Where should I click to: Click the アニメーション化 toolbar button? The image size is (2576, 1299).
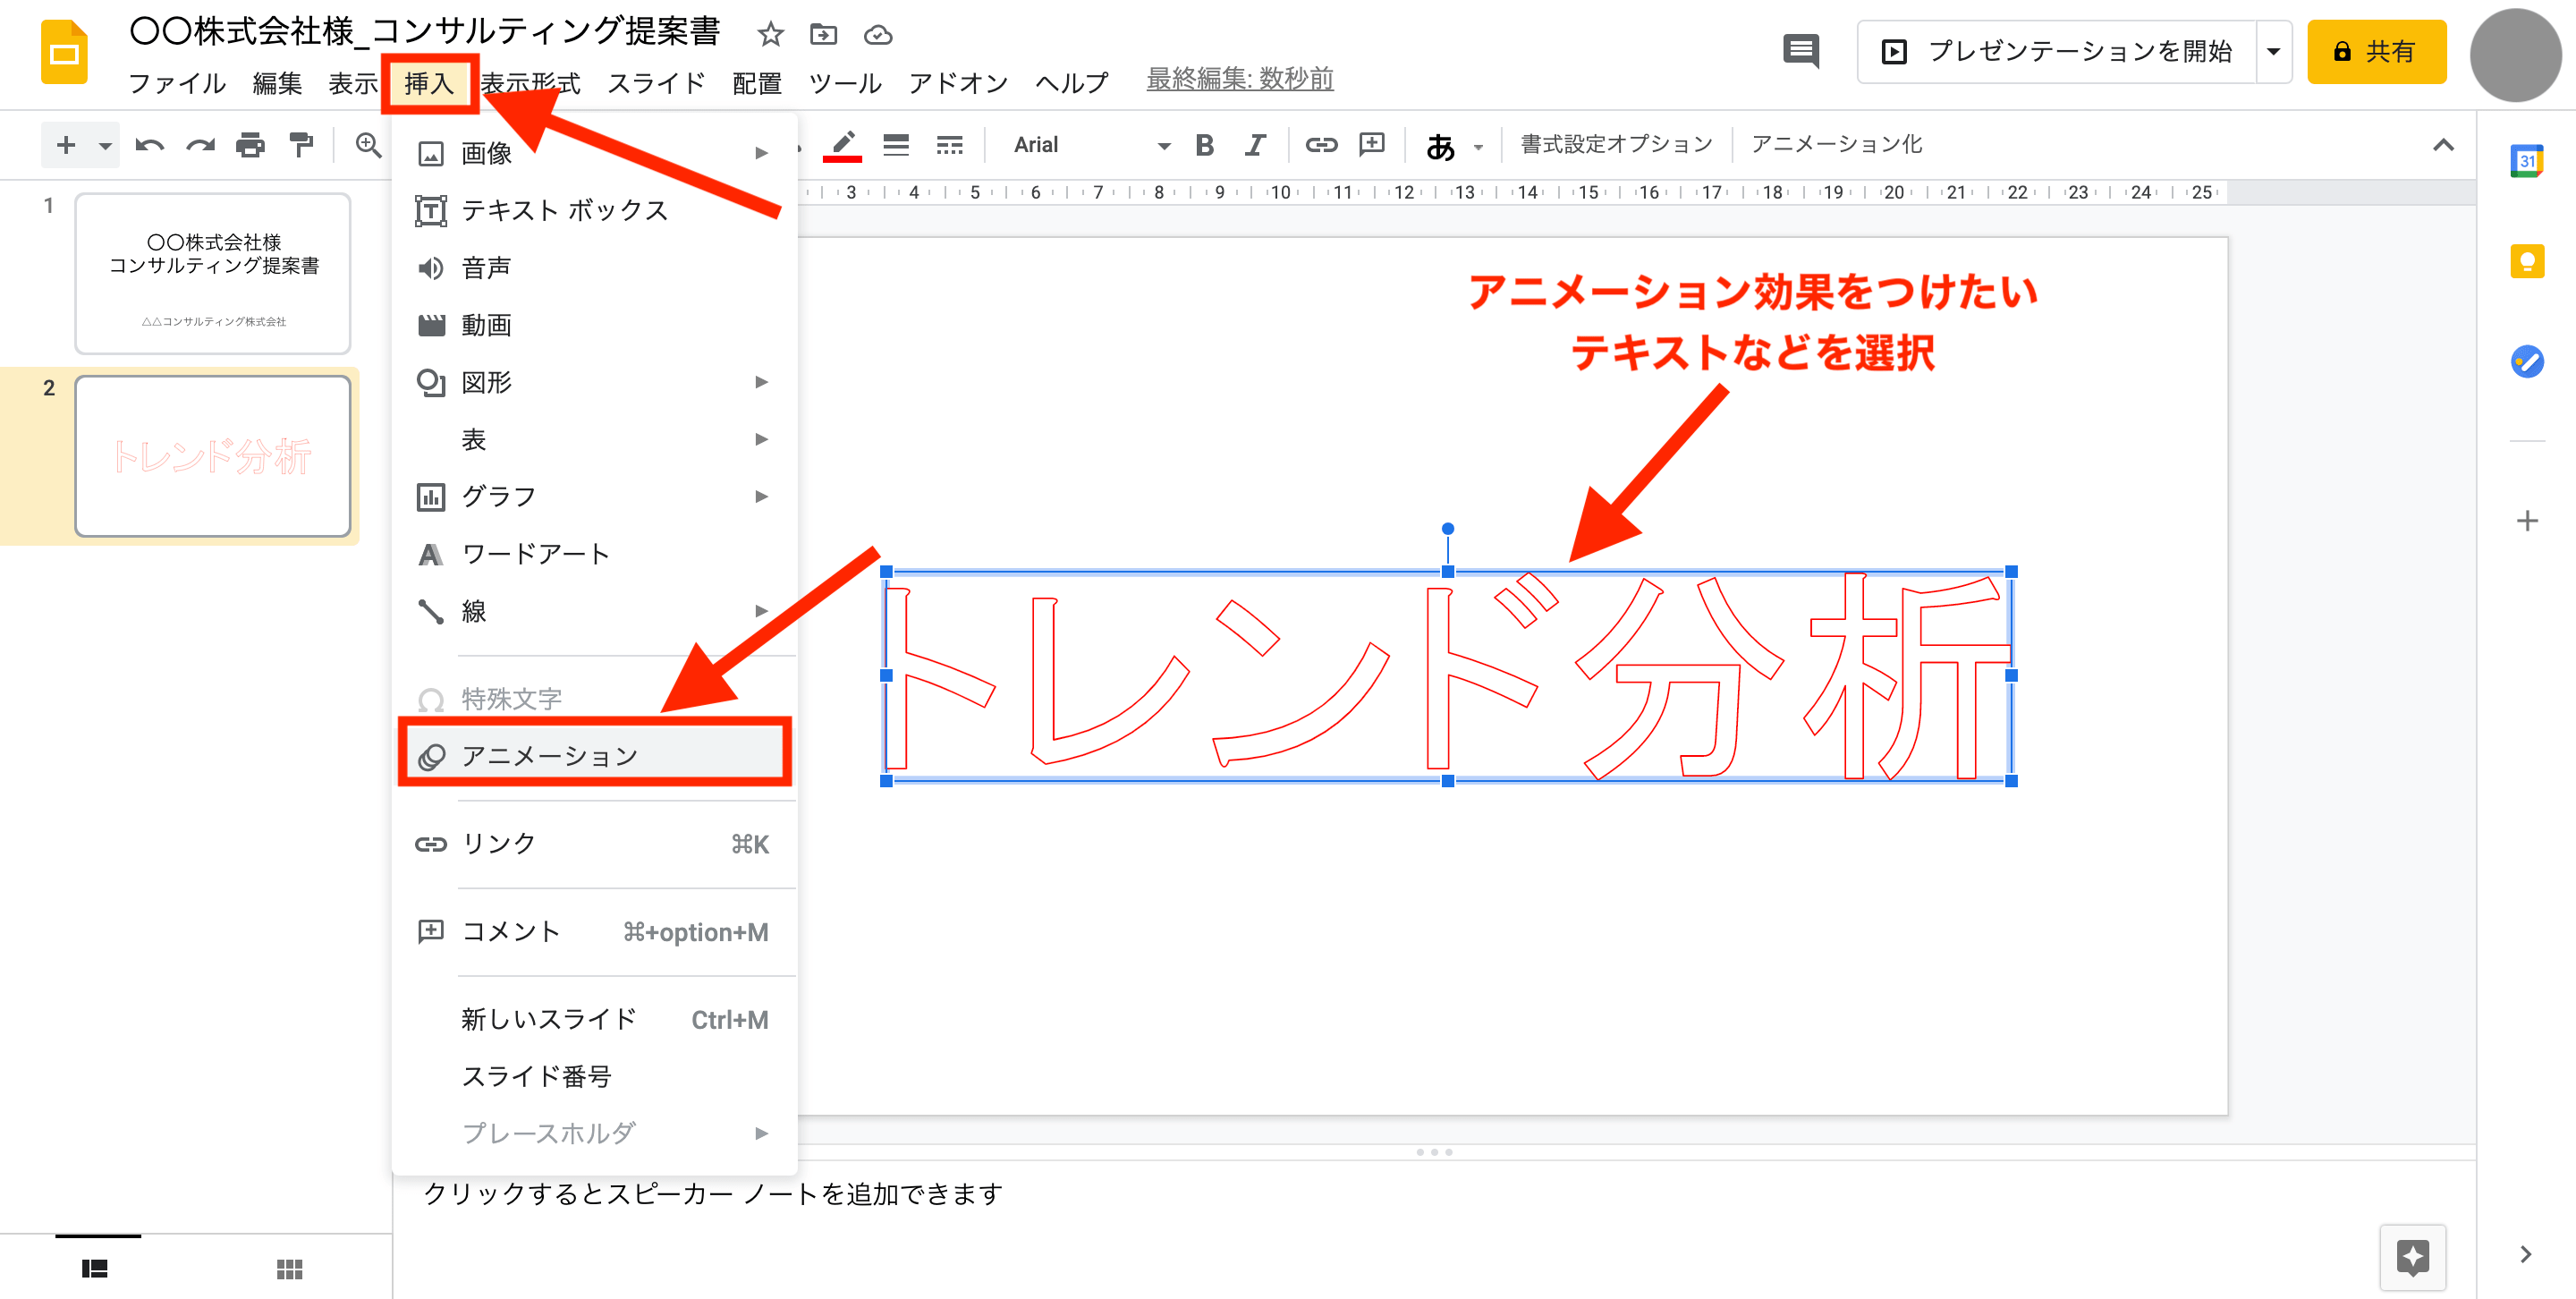click(x=1836, y=145)
